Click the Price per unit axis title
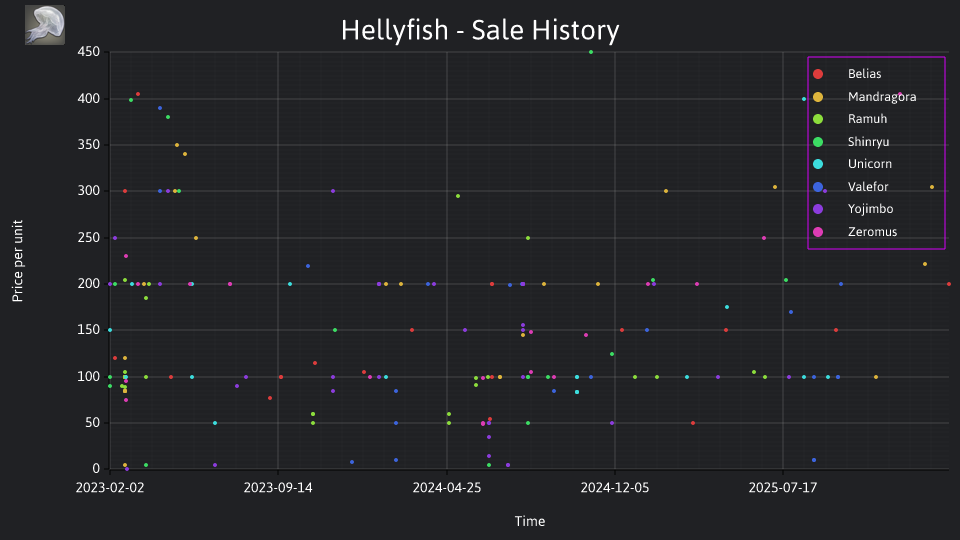 pos(18,261)
